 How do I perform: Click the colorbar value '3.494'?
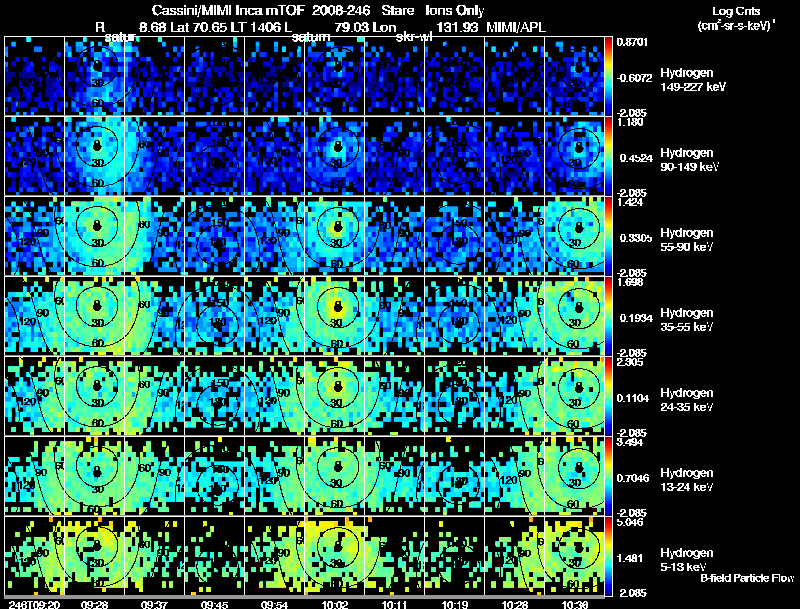pos(630,442)
